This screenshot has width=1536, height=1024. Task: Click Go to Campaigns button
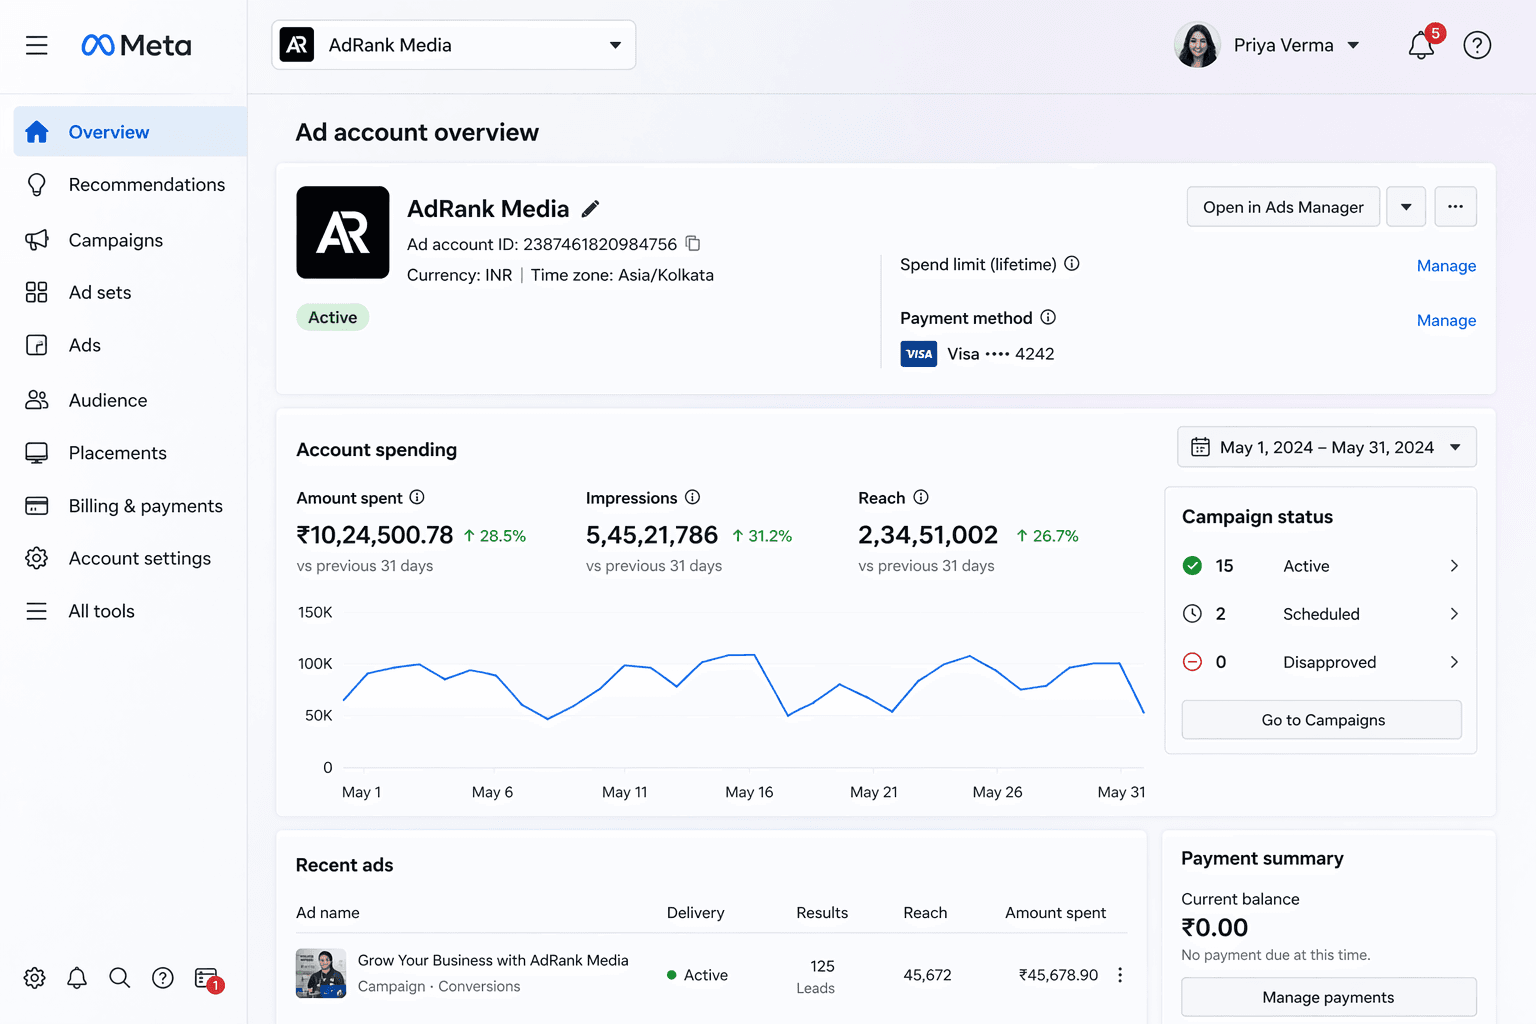tap(1322, 720)
